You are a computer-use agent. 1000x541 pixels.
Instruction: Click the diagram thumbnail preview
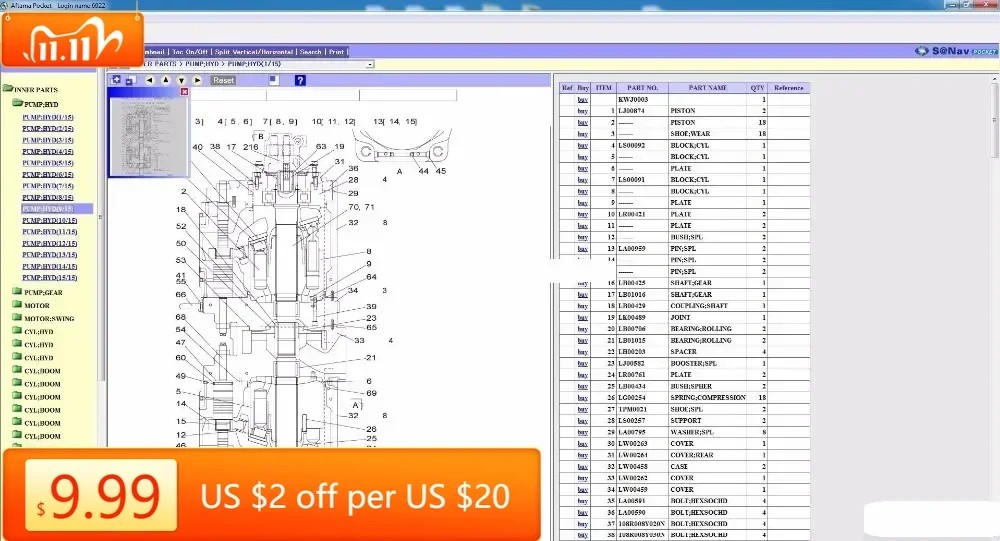pyautogui.click(x=148, y=136)
